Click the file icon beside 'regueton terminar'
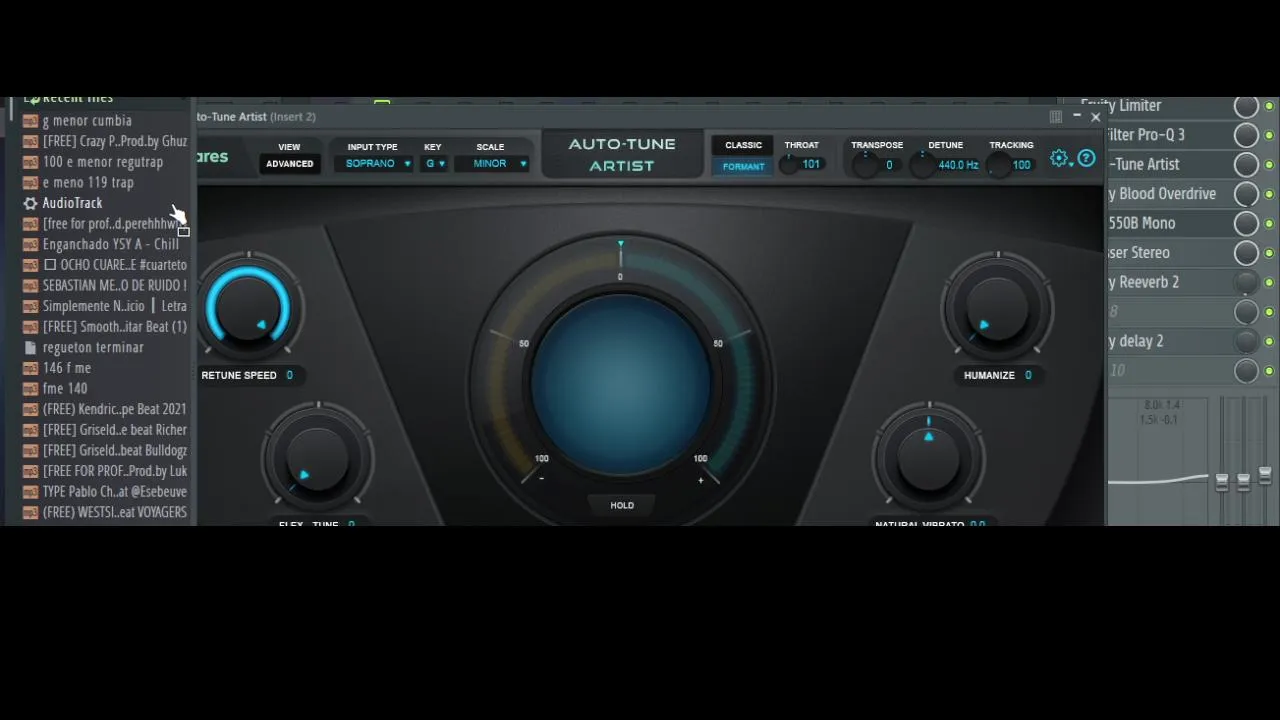 30,348
